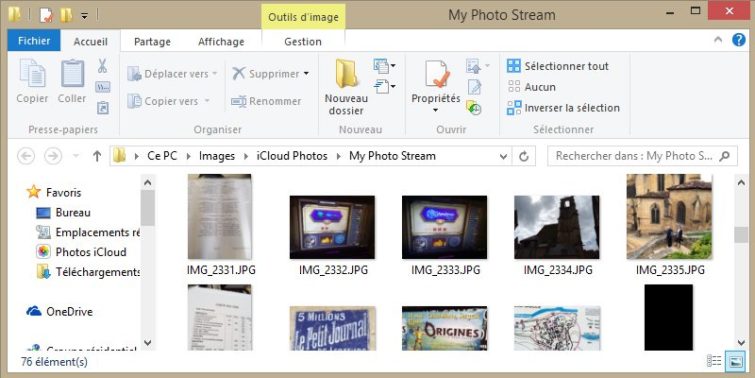Image resolution: width=755 pixels, height=378 pixels.
Task: Switch to the Accueil tab
Action: coord(91,41)
